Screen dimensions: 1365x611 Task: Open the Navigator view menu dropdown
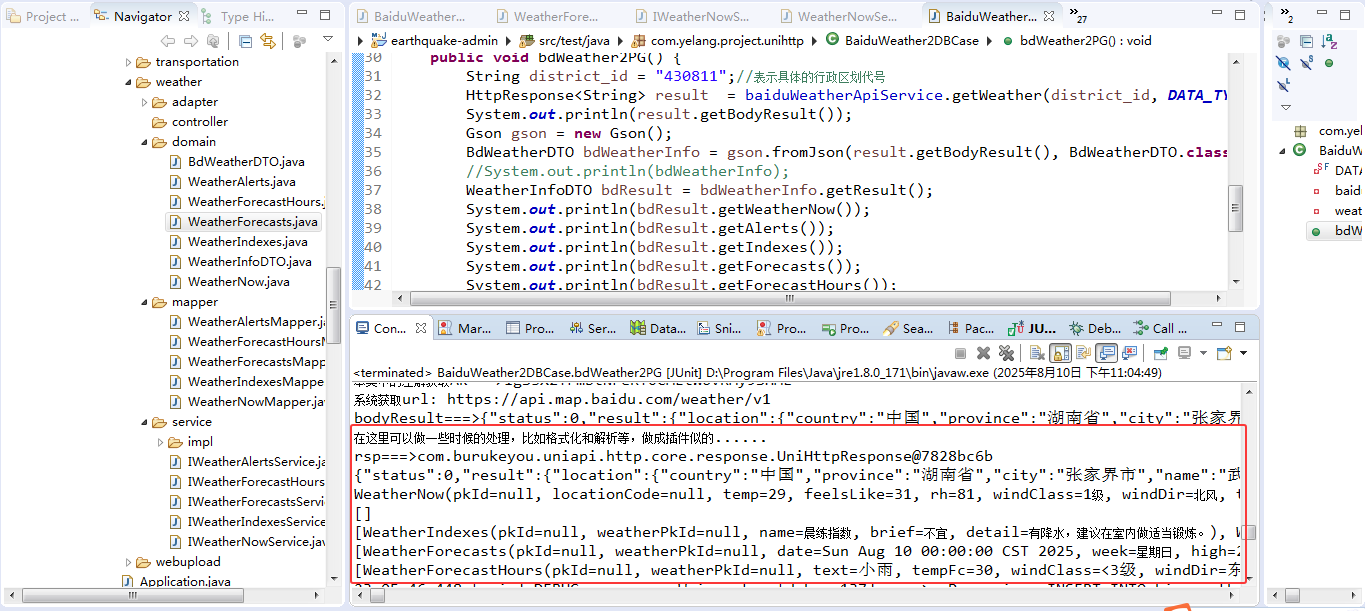pos(328,39)
